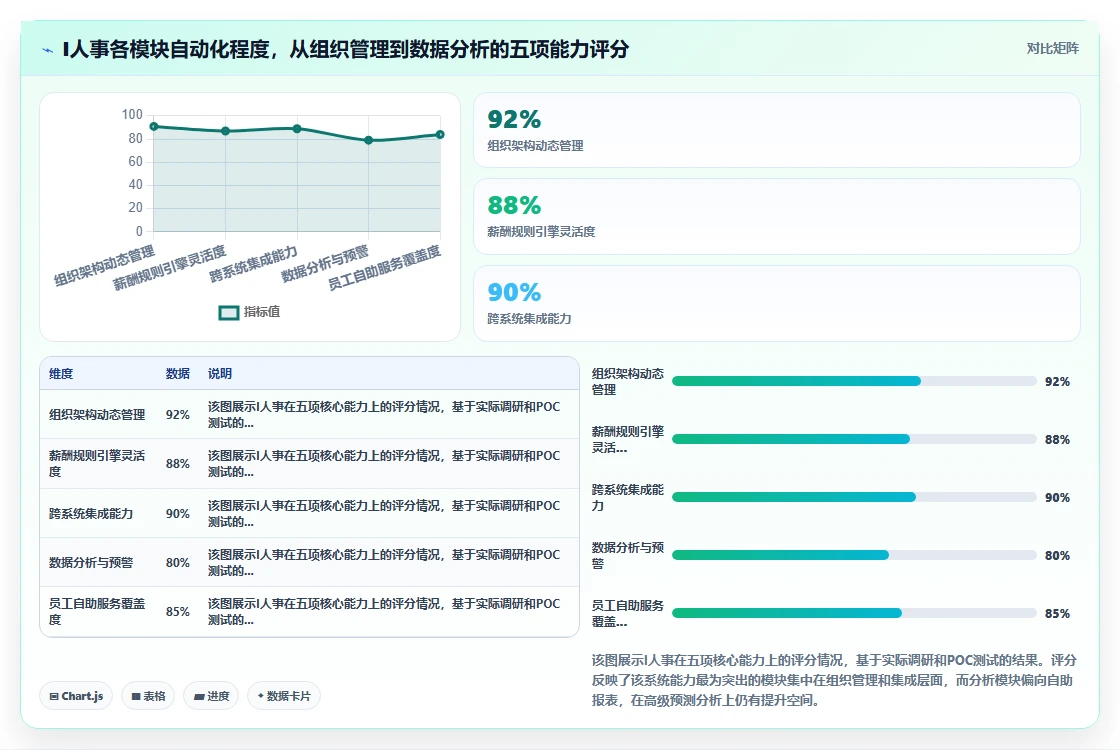Image resolution: width=1120 pixels, height=750 pixels.
Task: Click the 数据 column header
Action: [178, 374]
